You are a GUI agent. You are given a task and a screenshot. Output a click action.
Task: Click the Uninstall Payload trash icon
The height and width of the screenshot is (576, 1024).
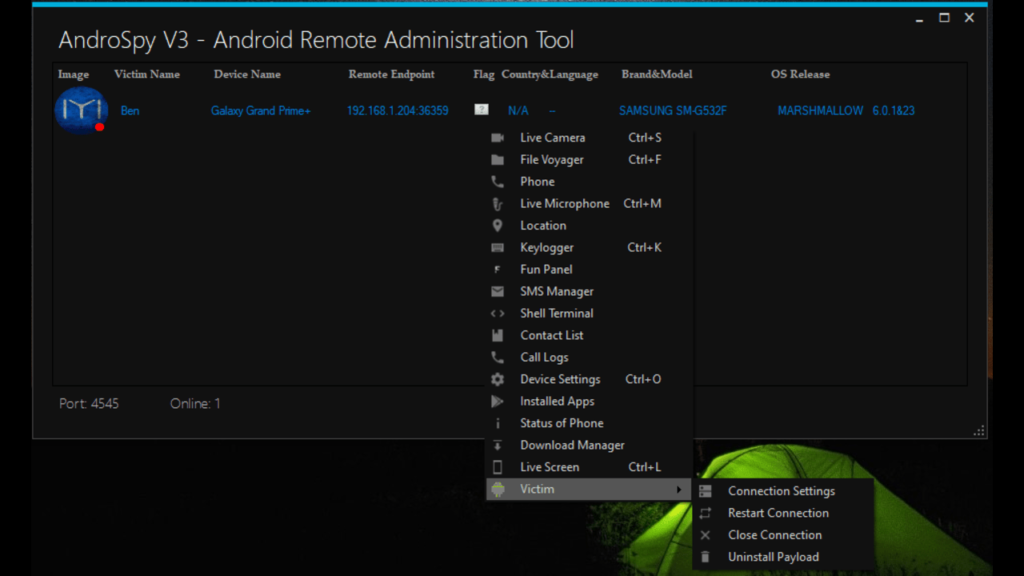(x=705, y=557)
